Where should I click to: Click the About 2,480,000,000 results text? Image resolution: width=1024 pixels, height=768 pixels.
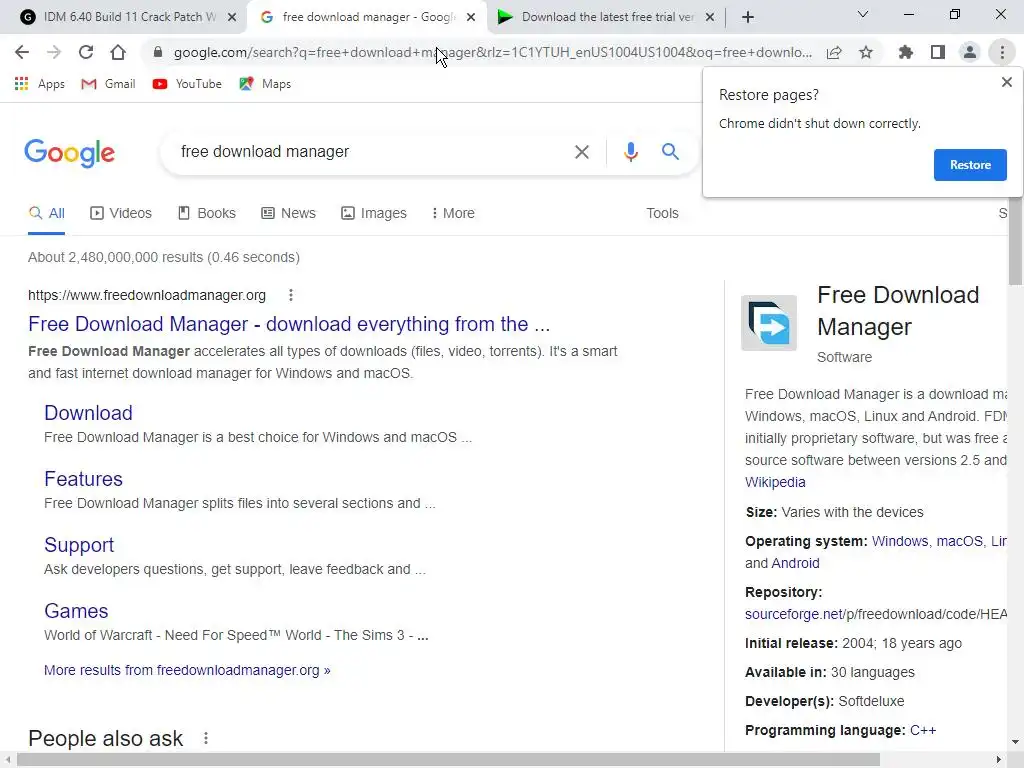pyautogui.click(x=164, y=257)
